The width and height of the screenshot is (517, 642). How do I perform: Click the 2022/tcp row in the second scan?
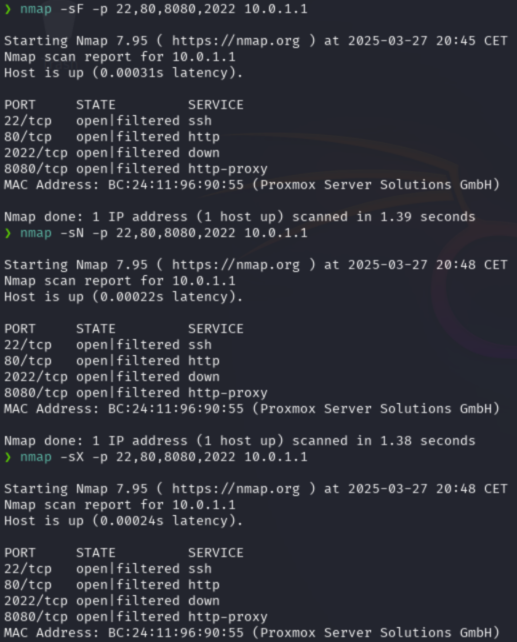pos(112,377)
